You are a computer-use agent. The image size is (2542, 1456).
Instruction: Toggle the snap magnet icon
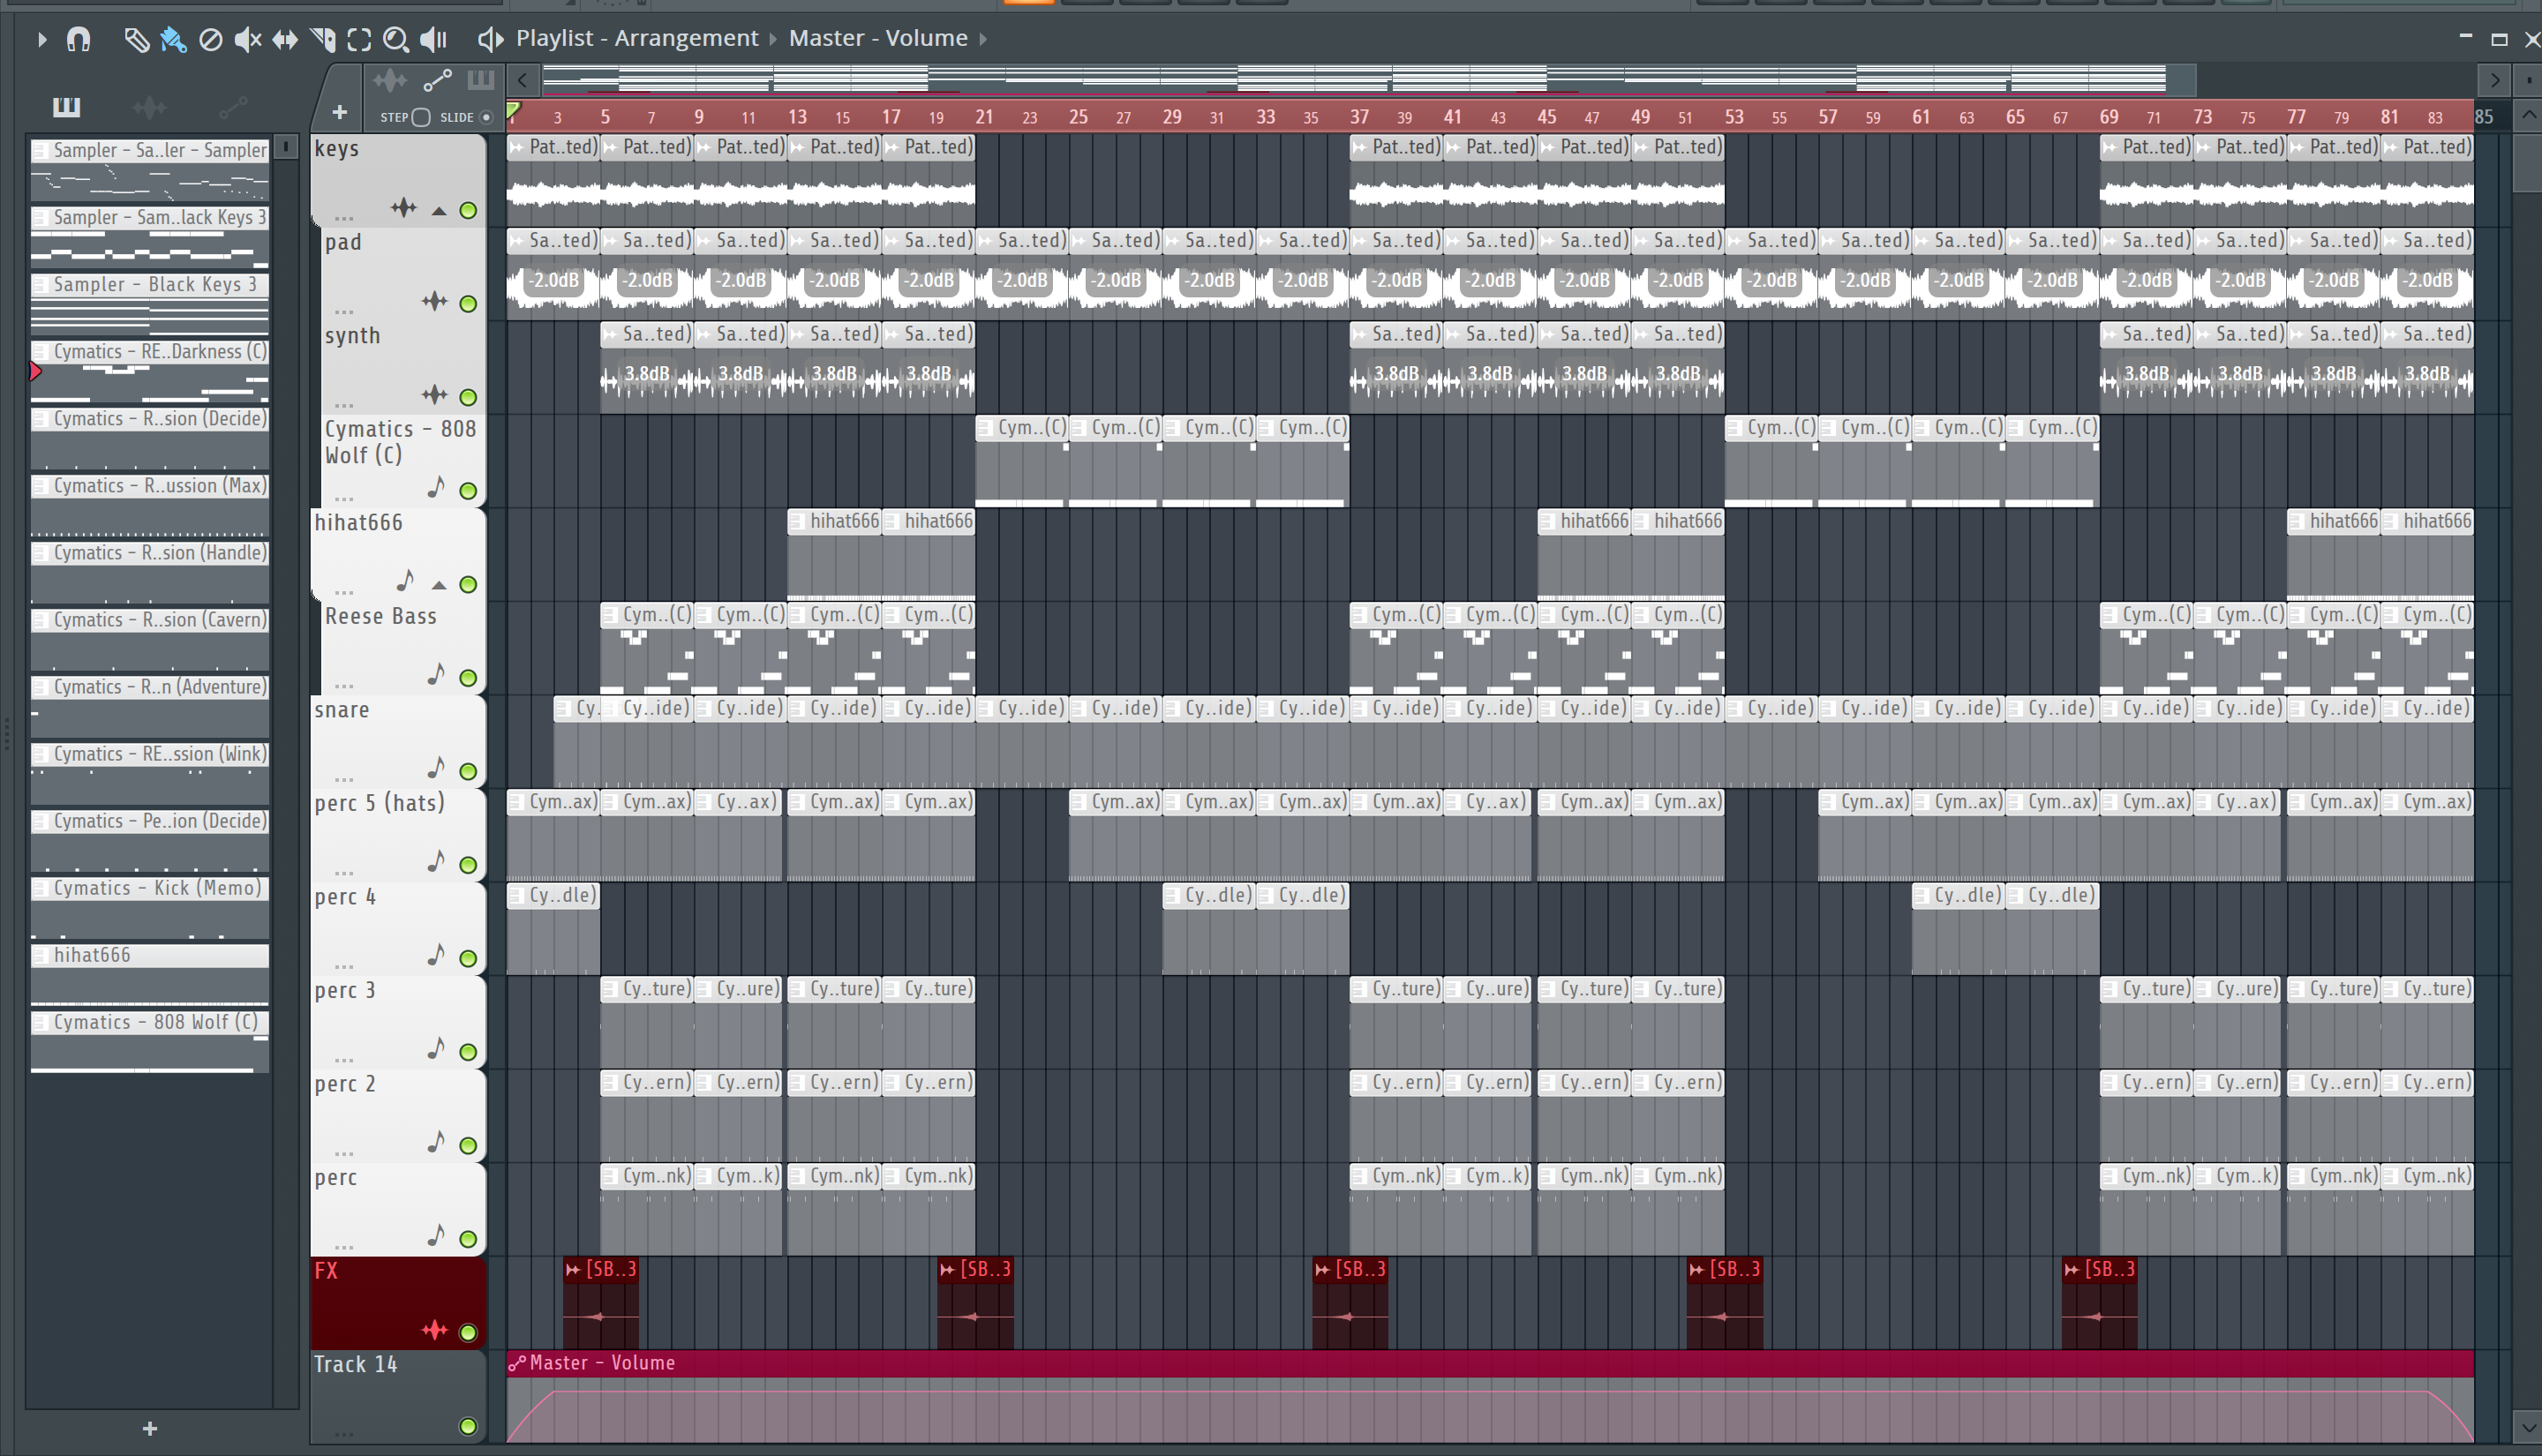pyautogui.click(x=78, y=39)
